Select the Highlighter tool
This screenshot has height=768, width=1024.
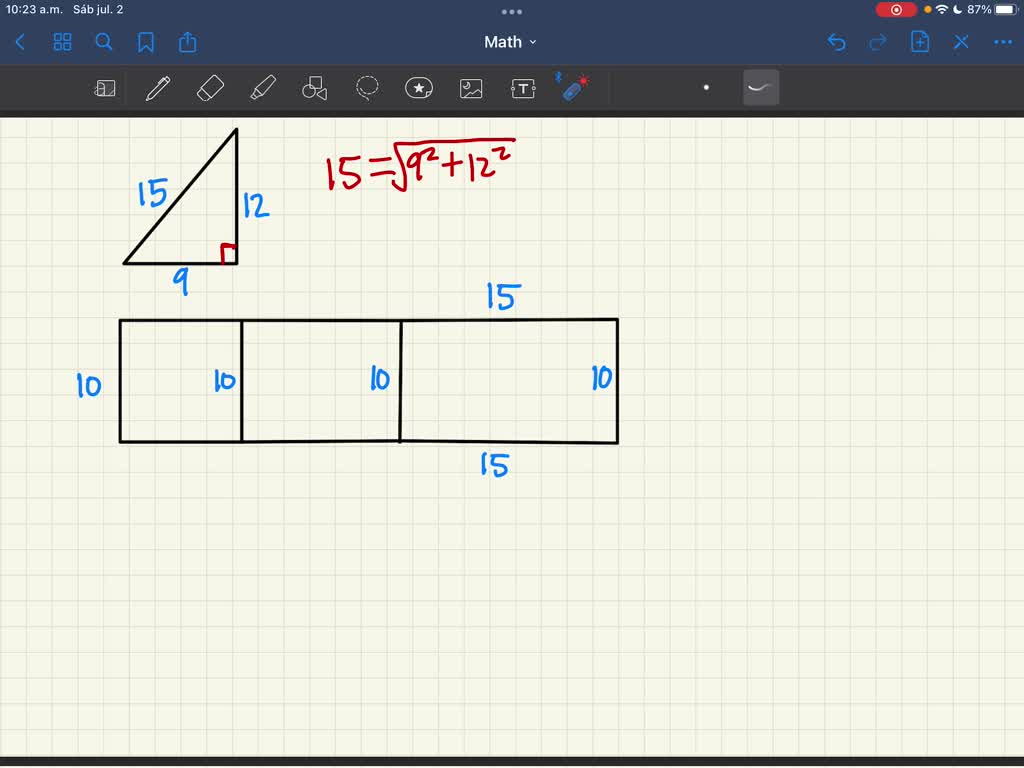tap(263, 88)
